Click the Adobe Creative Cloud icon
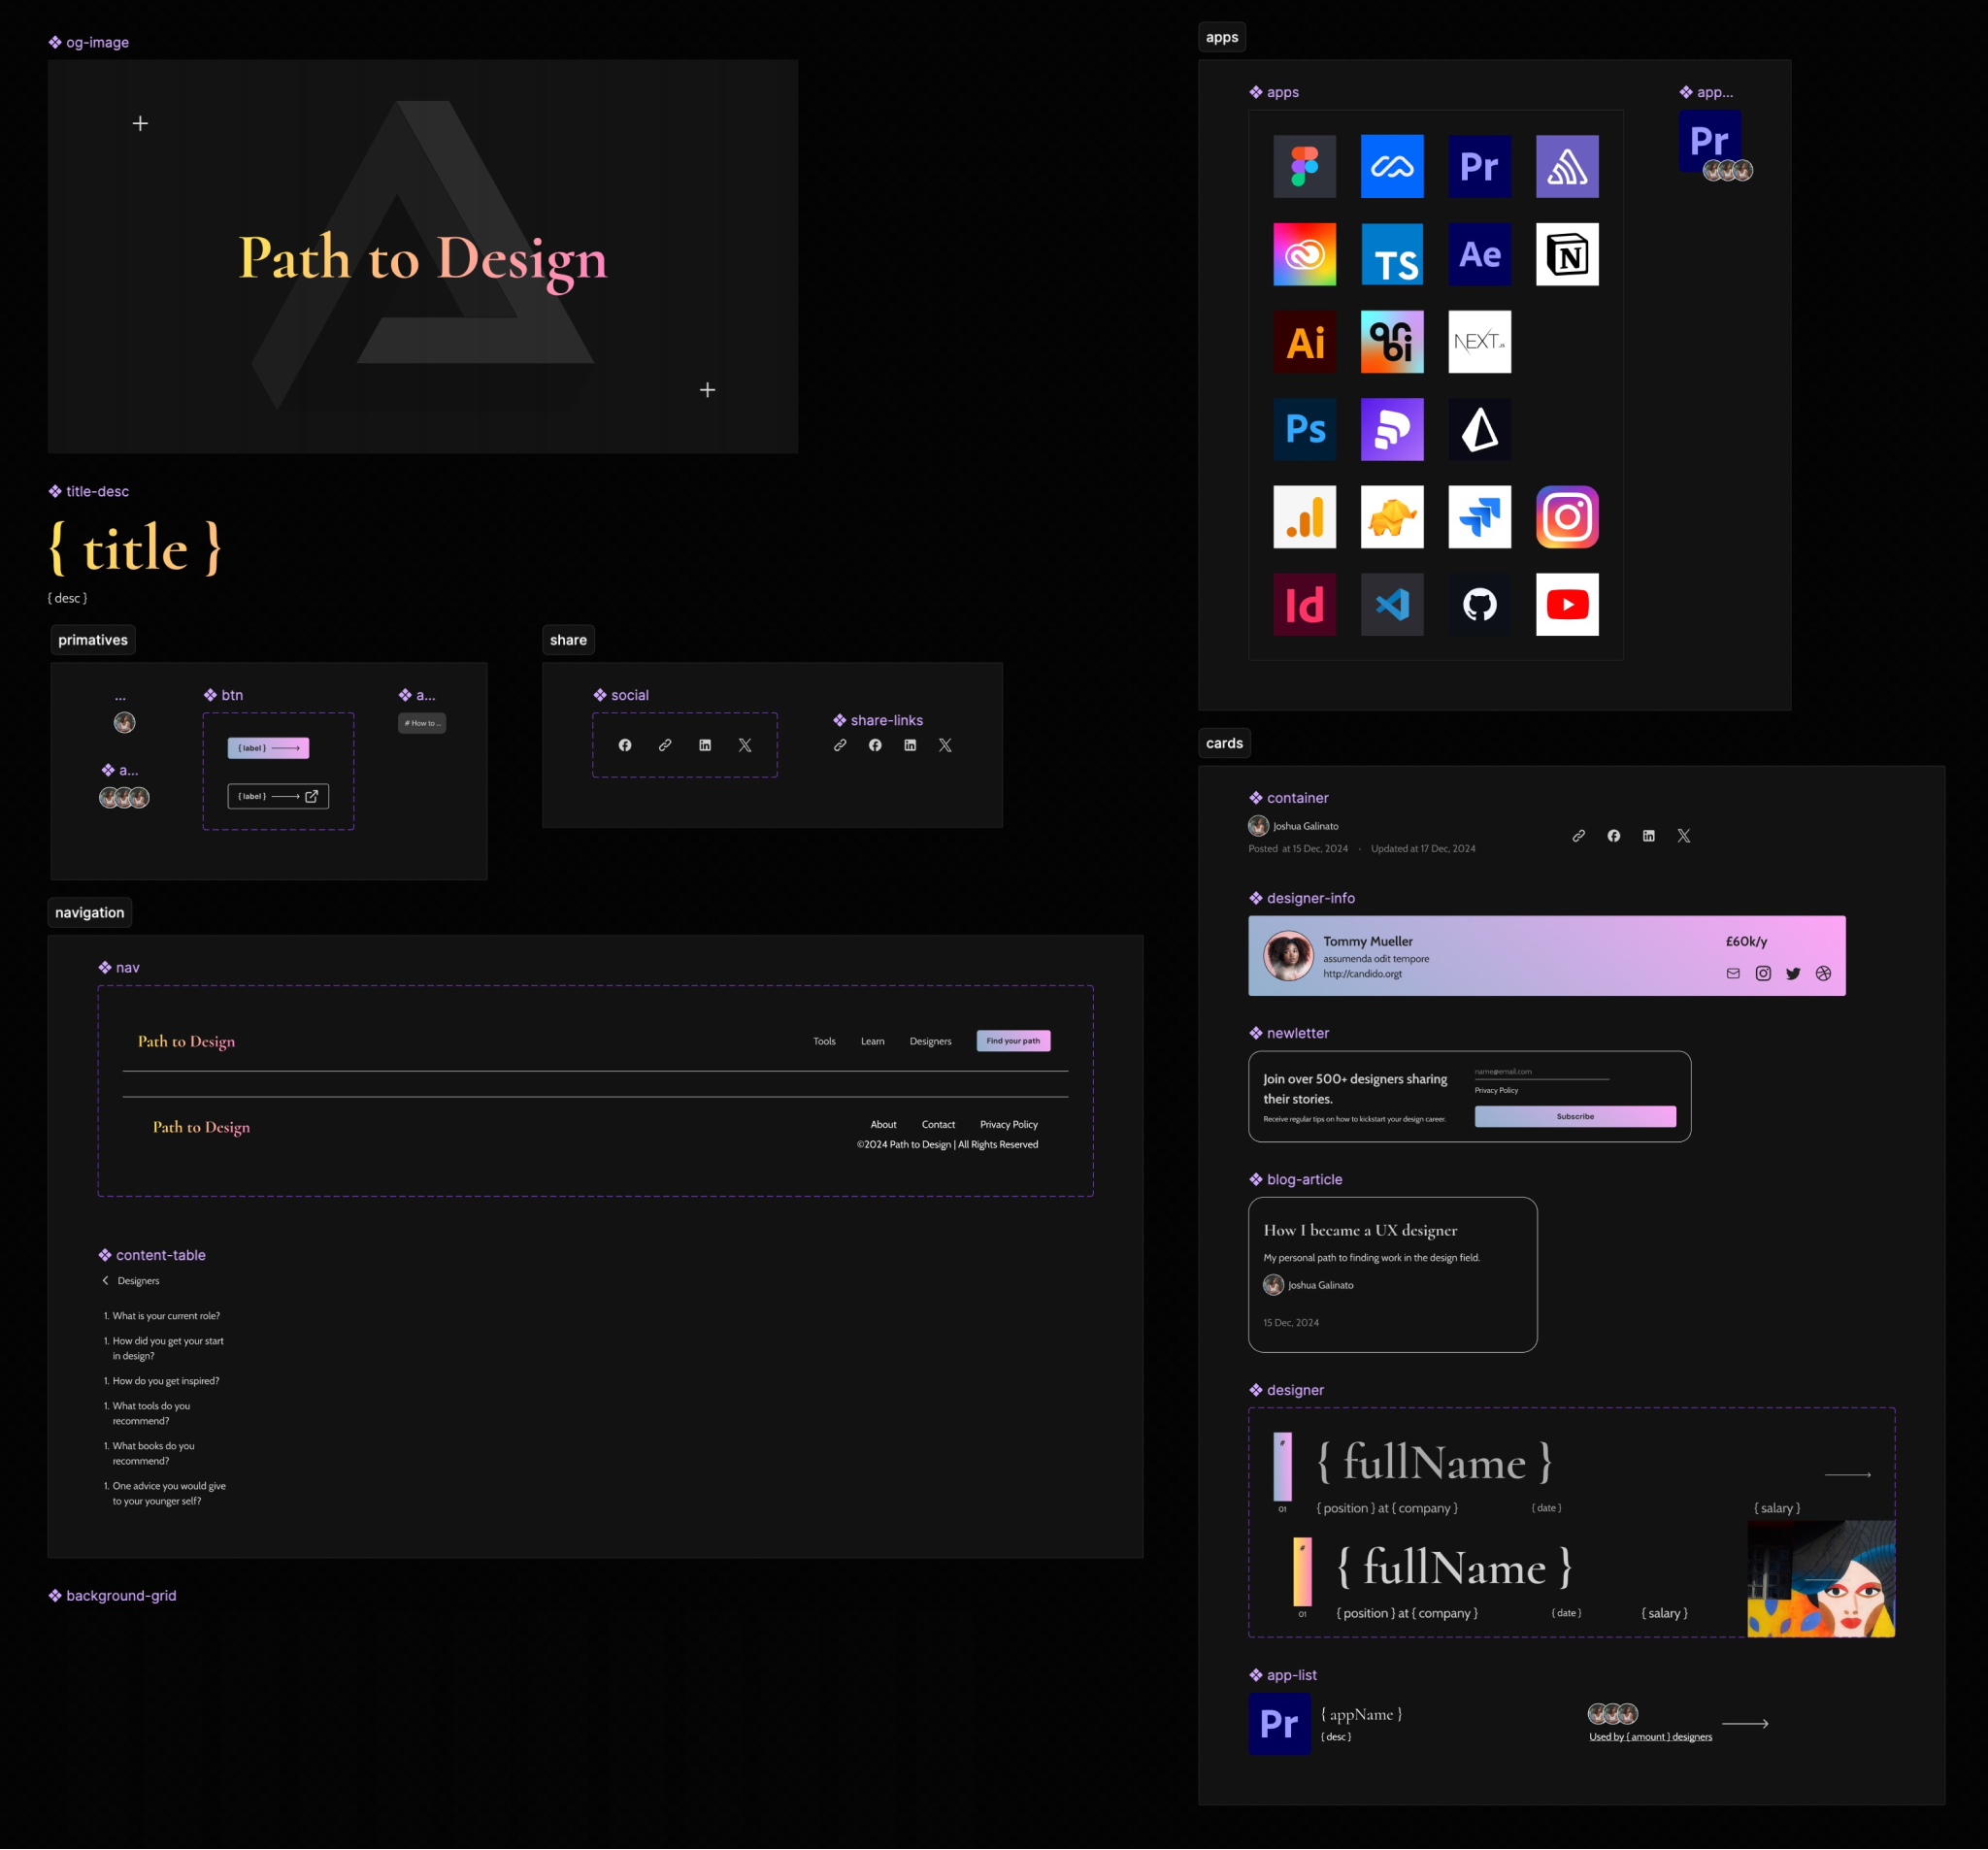The width and height of the screenshot is (1988, 1850). 1304,254
